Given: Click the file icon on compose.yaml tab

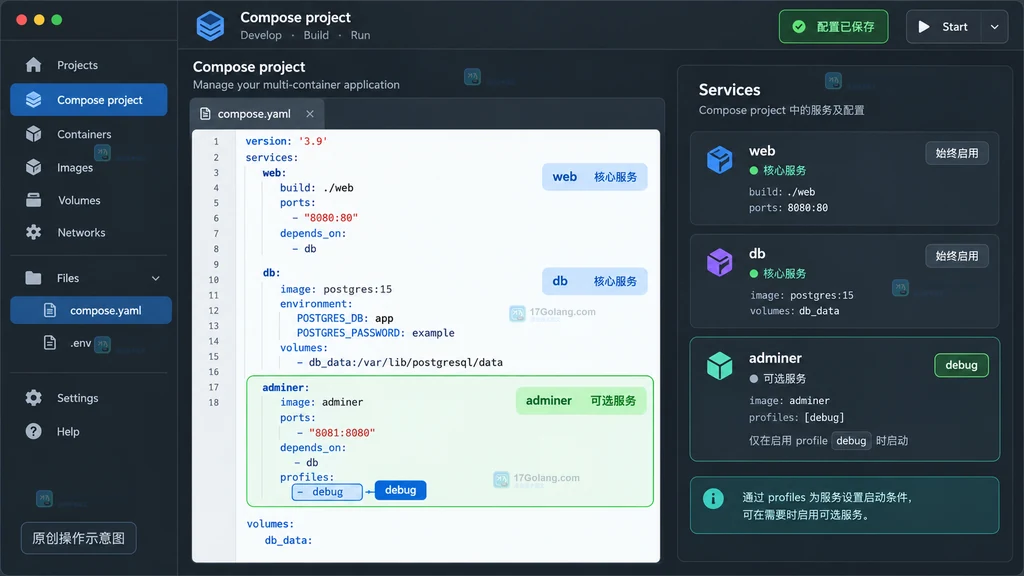Looking at the screenshot, I should (205, 114).
